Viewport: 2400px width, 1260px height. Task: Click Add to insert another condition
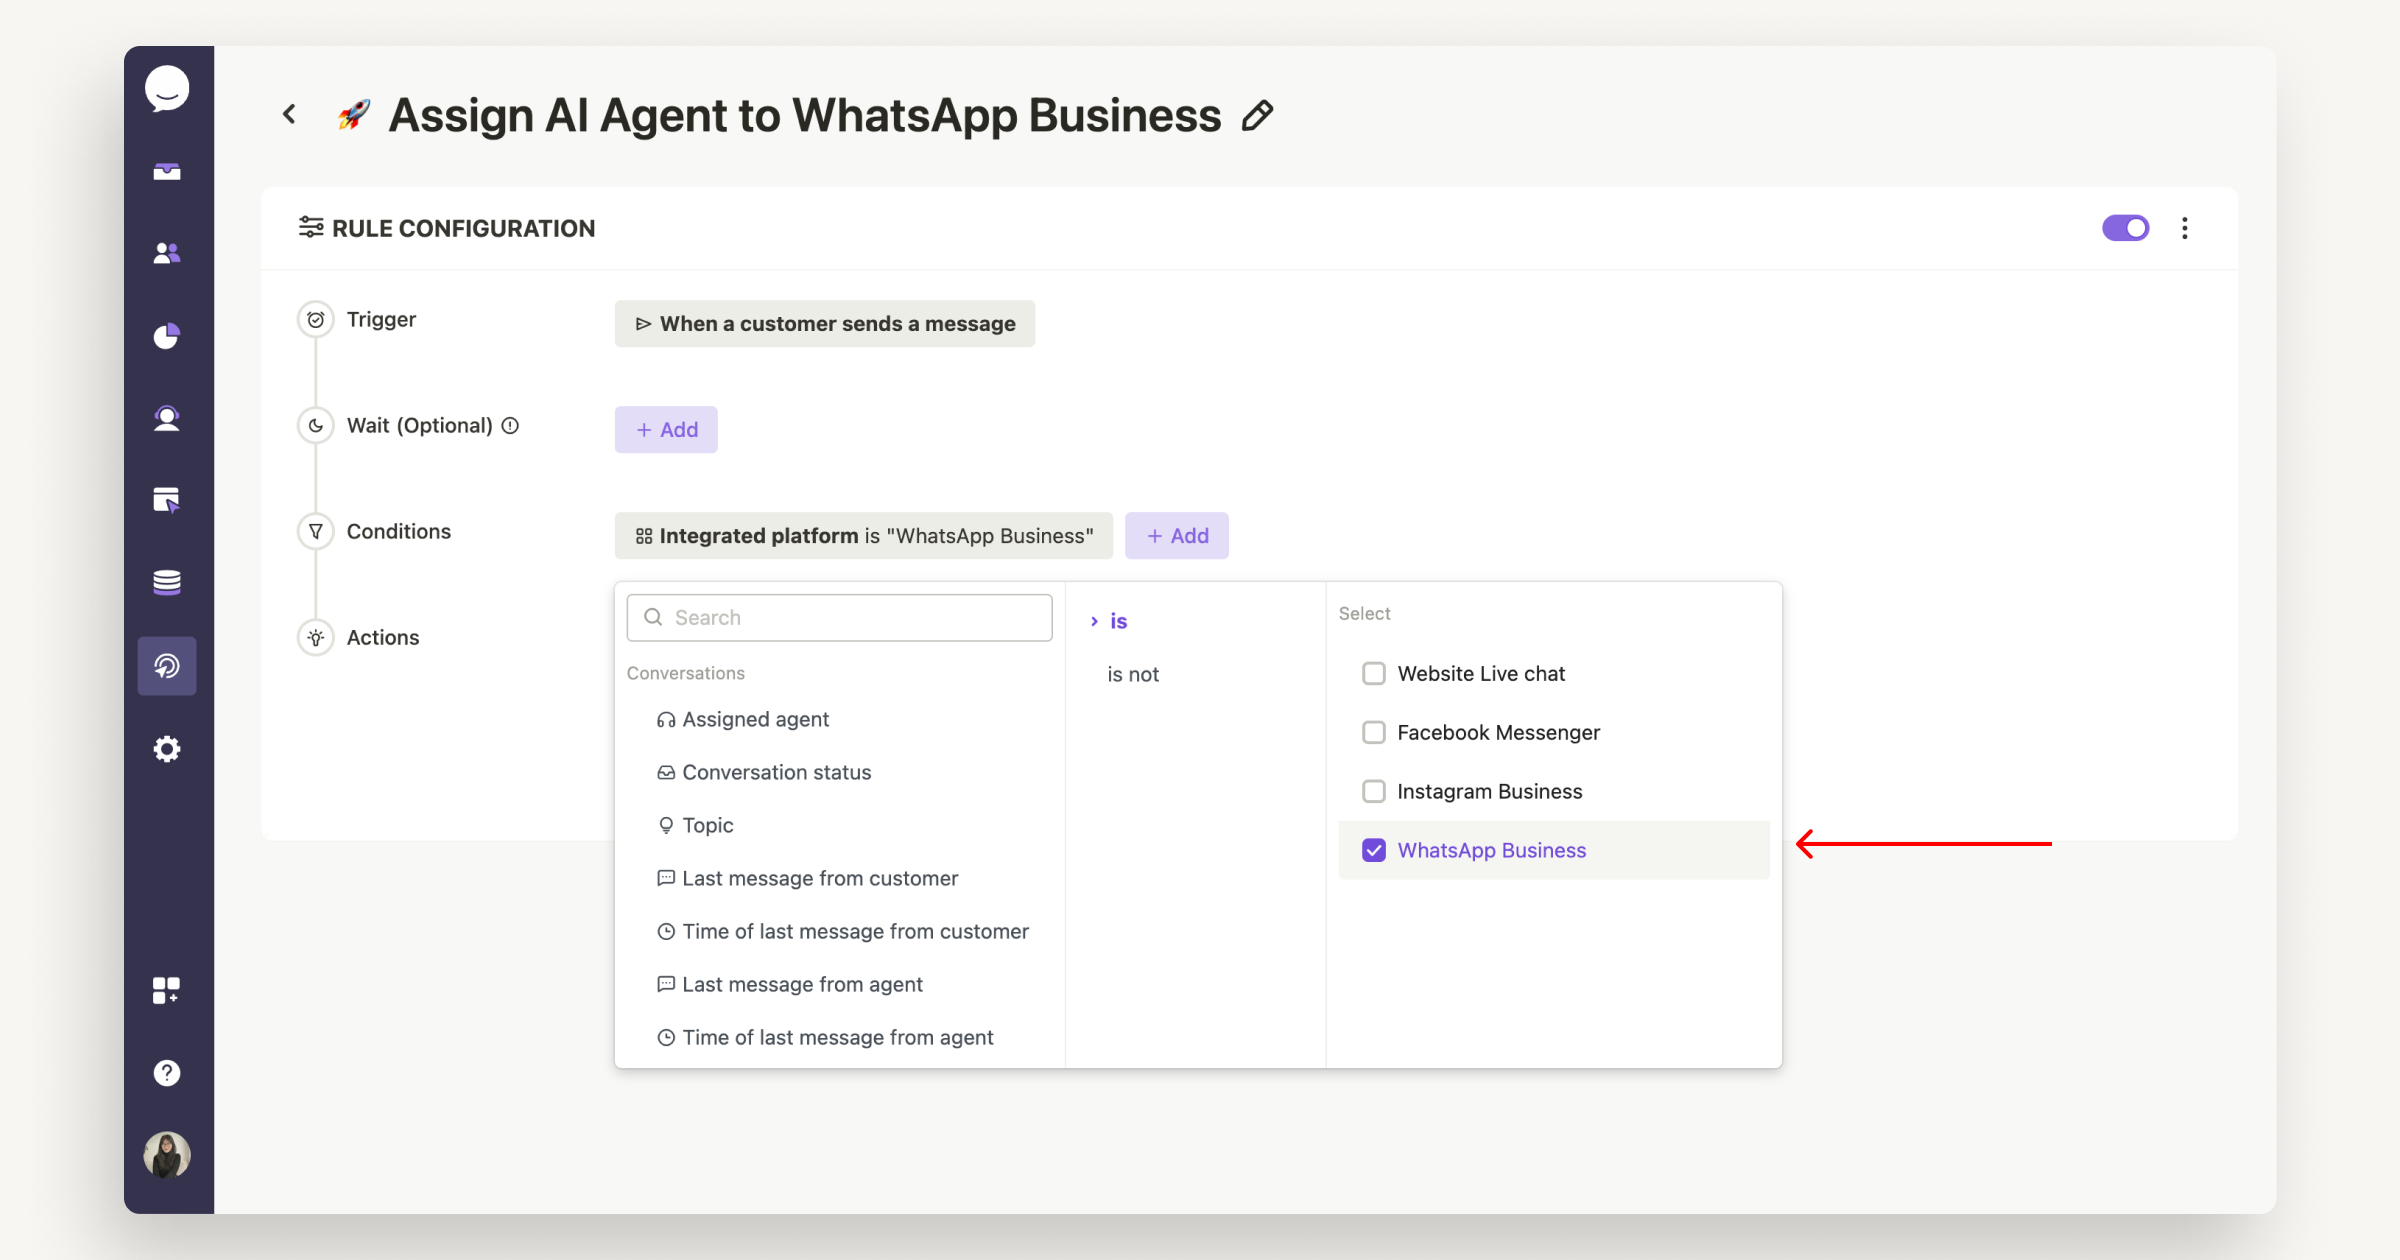(x=1177, y=535)
